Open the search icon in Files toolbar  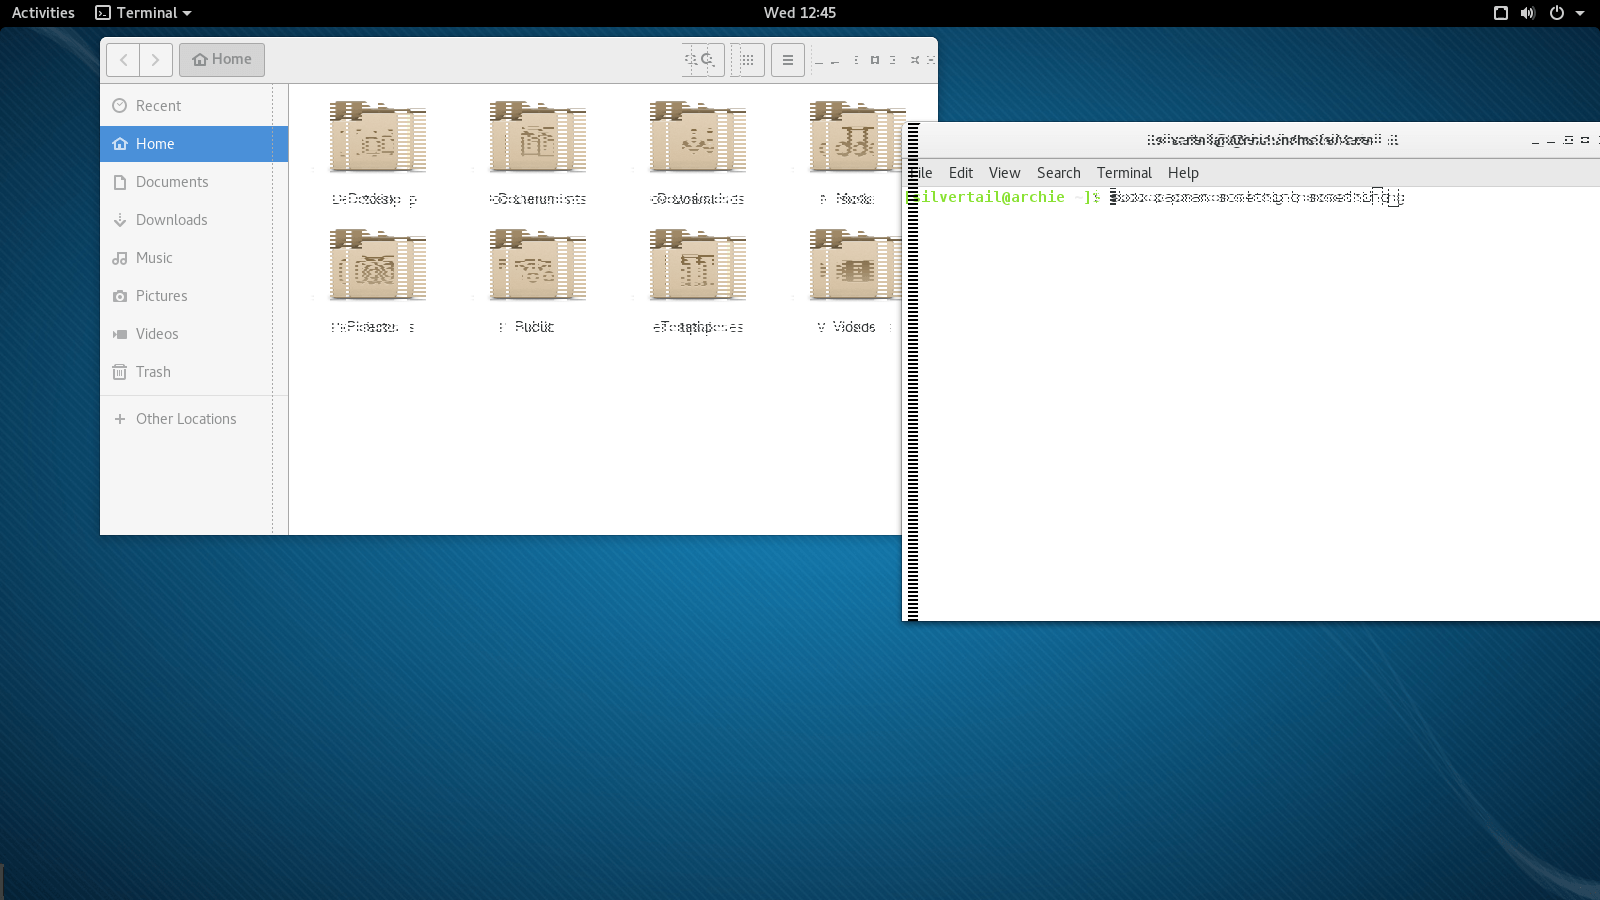point(703,60)
